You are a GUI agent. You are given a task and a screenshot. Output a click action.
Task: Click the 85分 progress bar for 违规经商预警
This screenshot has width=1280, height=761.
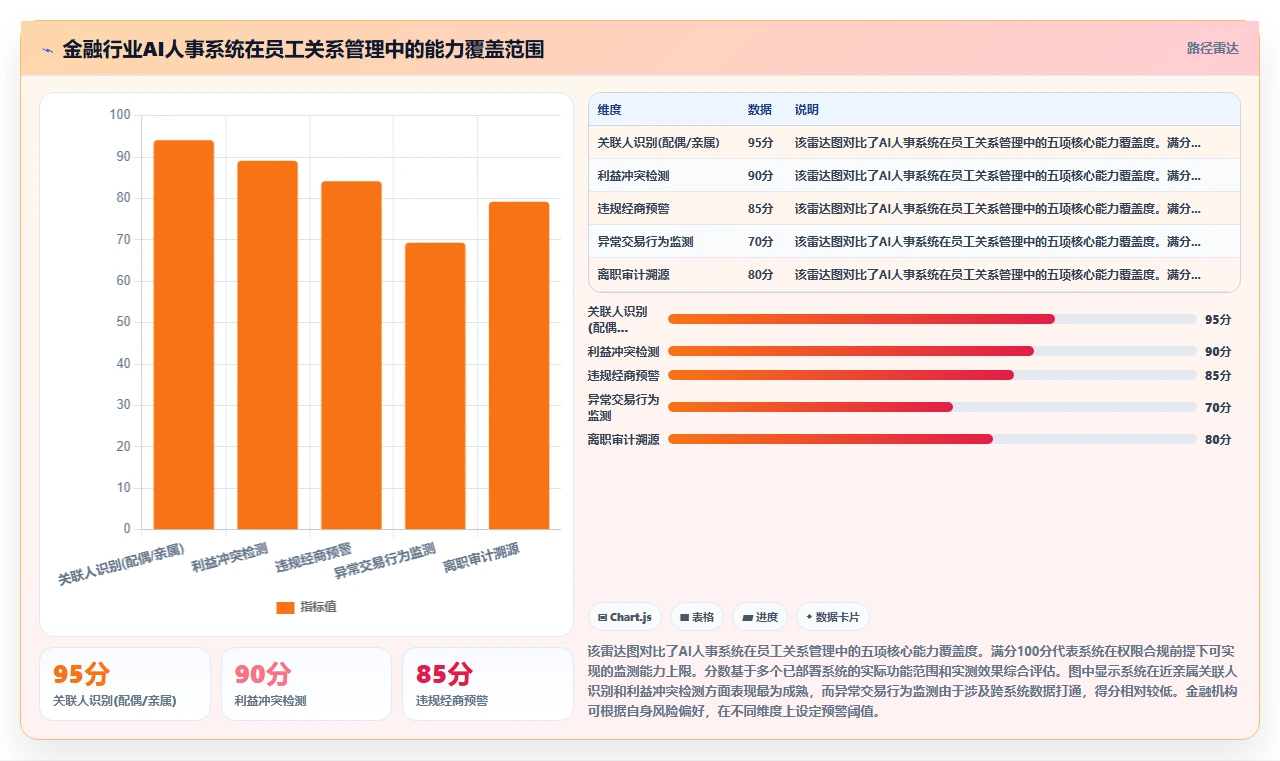pyautogui.click(x=932, y=375)
